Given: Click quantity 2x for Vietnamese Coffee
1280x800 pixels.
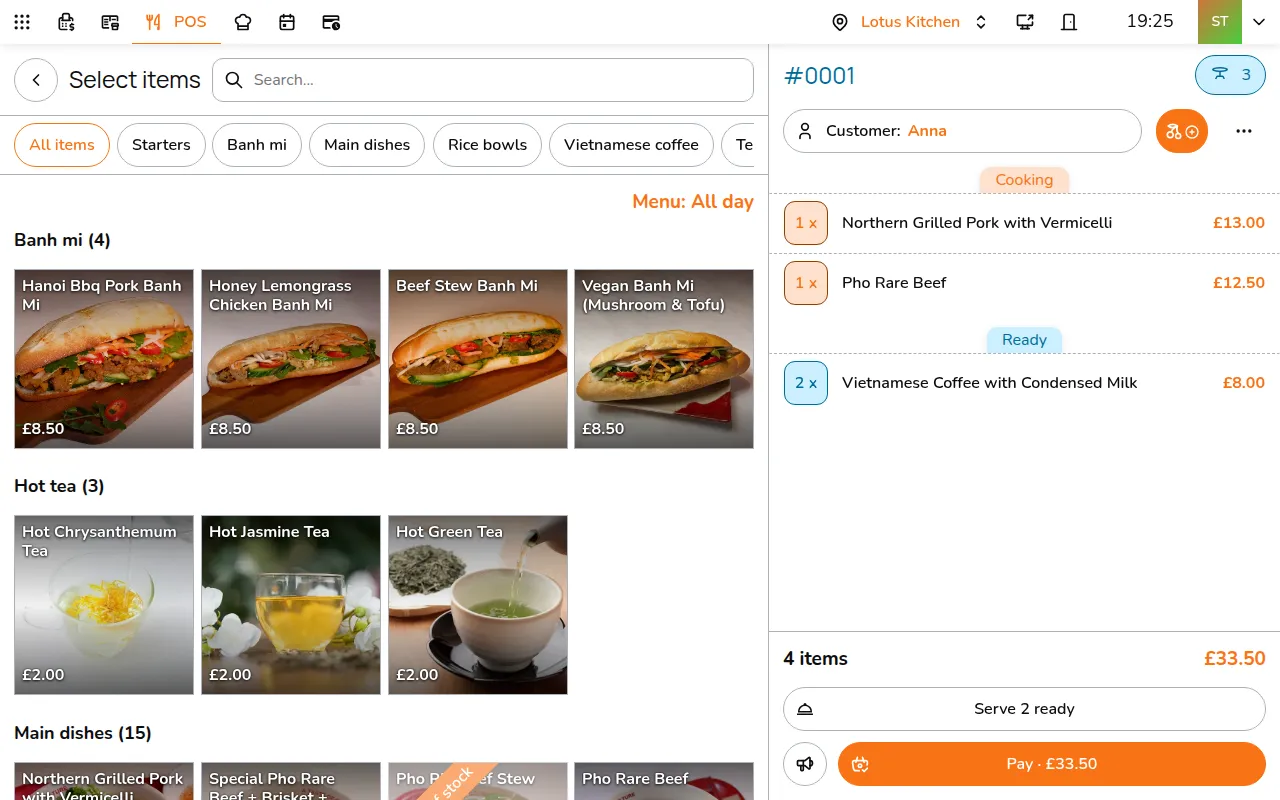Looking at the screenshot, I should 806,383.
